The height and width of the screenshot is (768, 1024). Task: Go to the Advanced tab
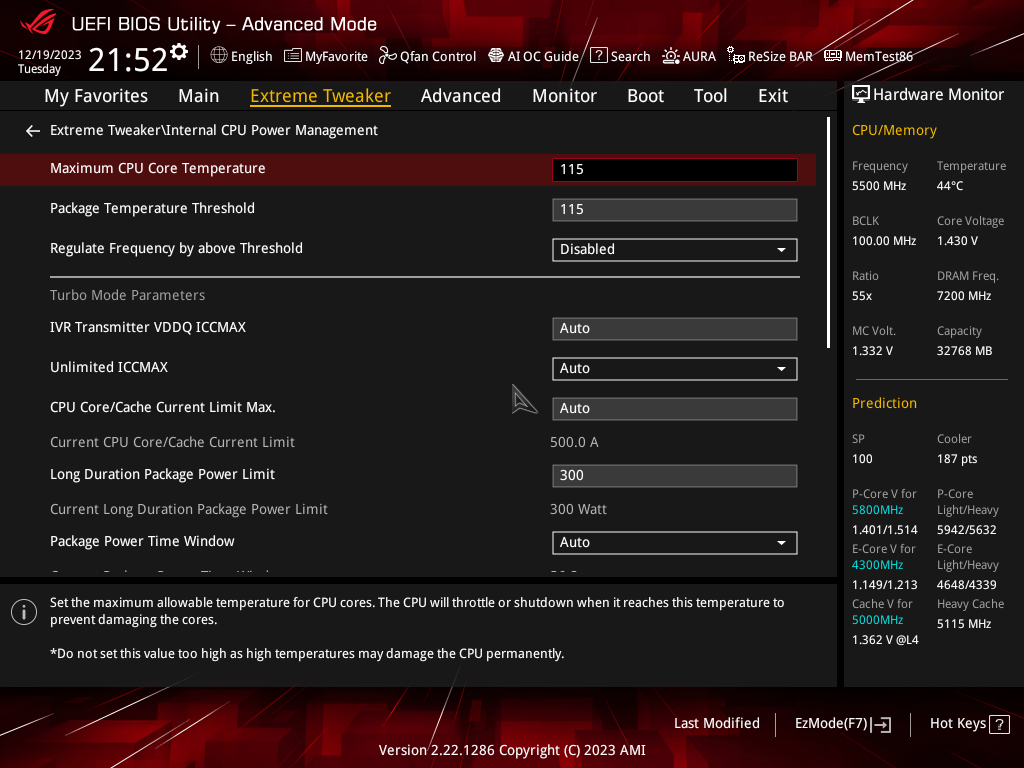click(461, 96)
